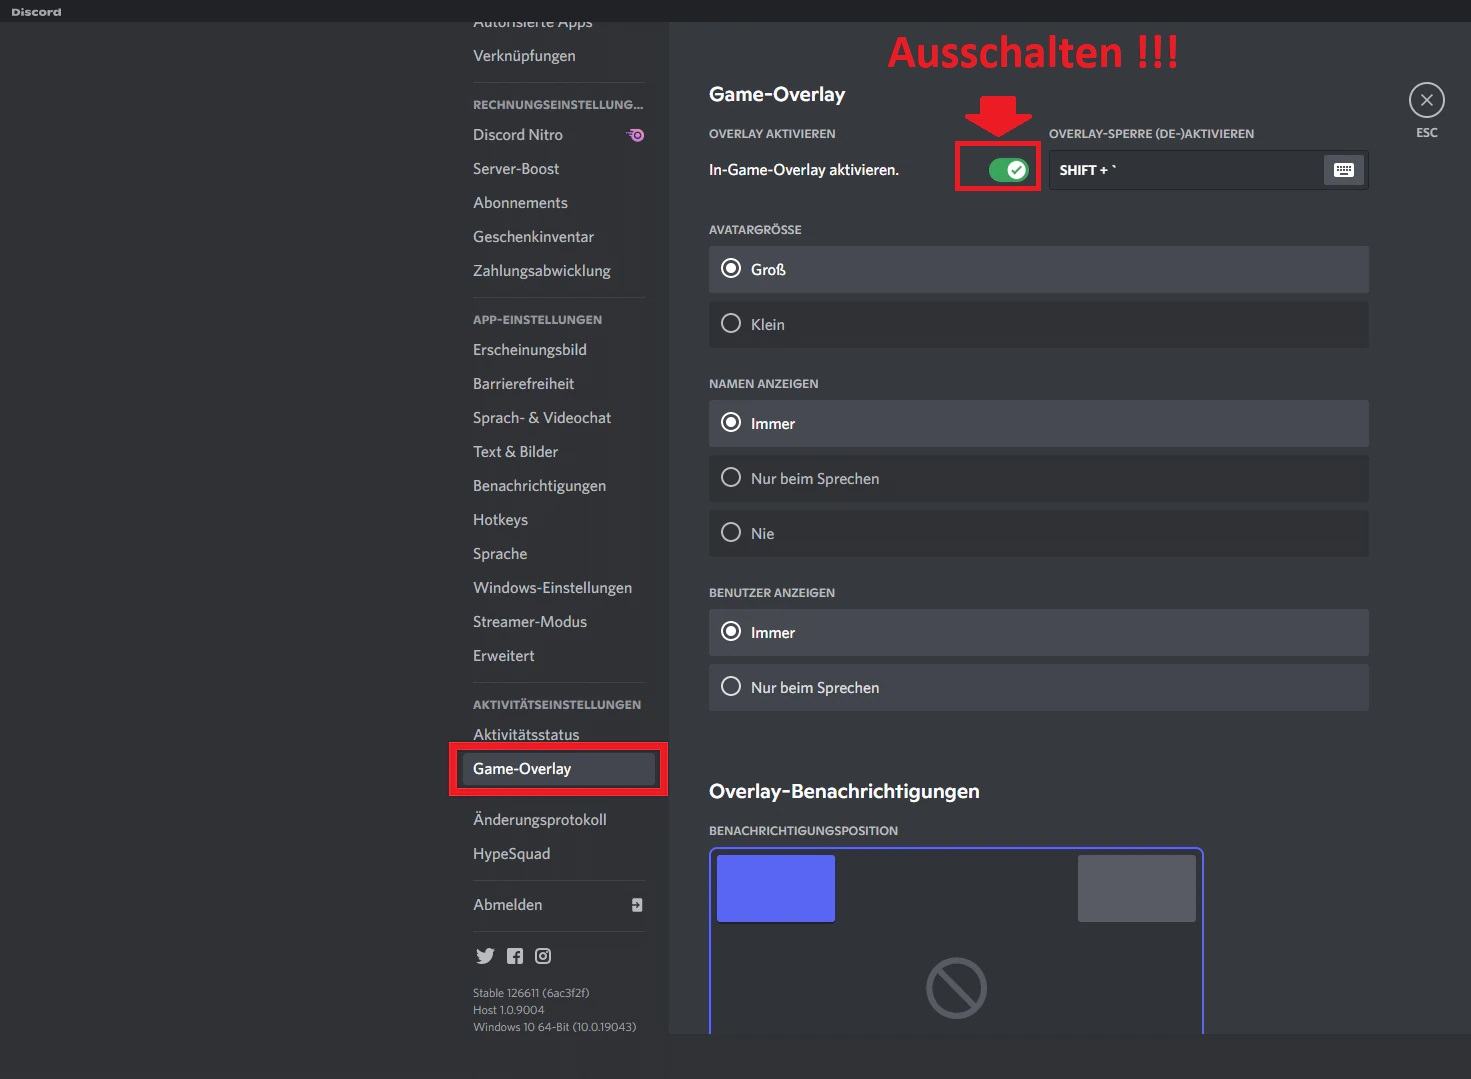
Task: Click the Windows 10 64-Bit version text
Action: point(554,1027)
